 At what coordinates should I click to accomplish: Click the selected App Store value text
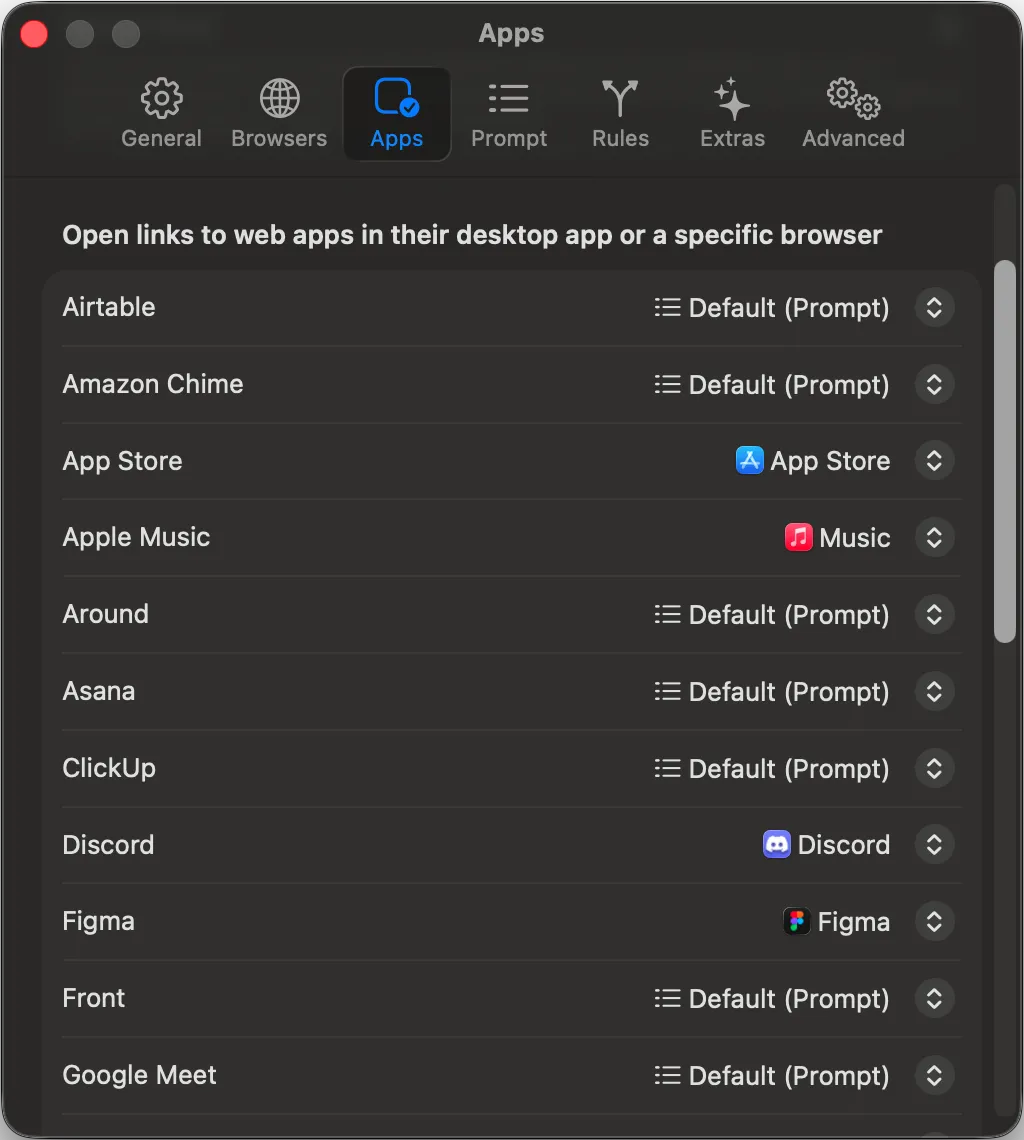click(x=830, y=462)
